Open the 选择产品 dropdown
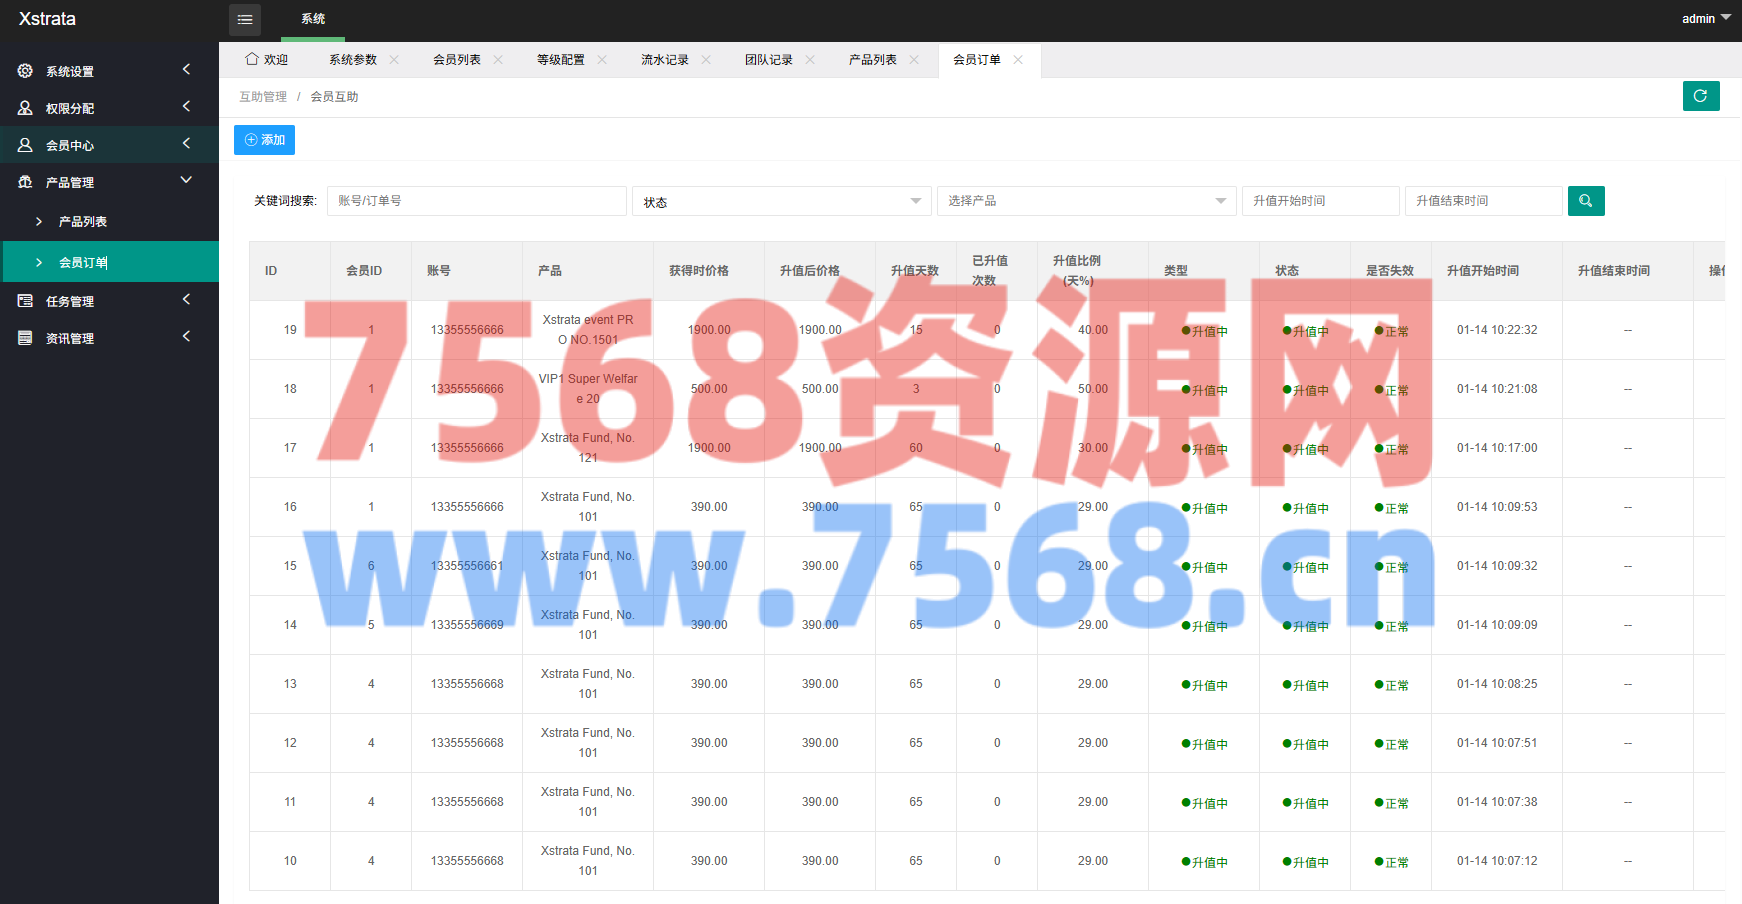 coord(1086,201)
